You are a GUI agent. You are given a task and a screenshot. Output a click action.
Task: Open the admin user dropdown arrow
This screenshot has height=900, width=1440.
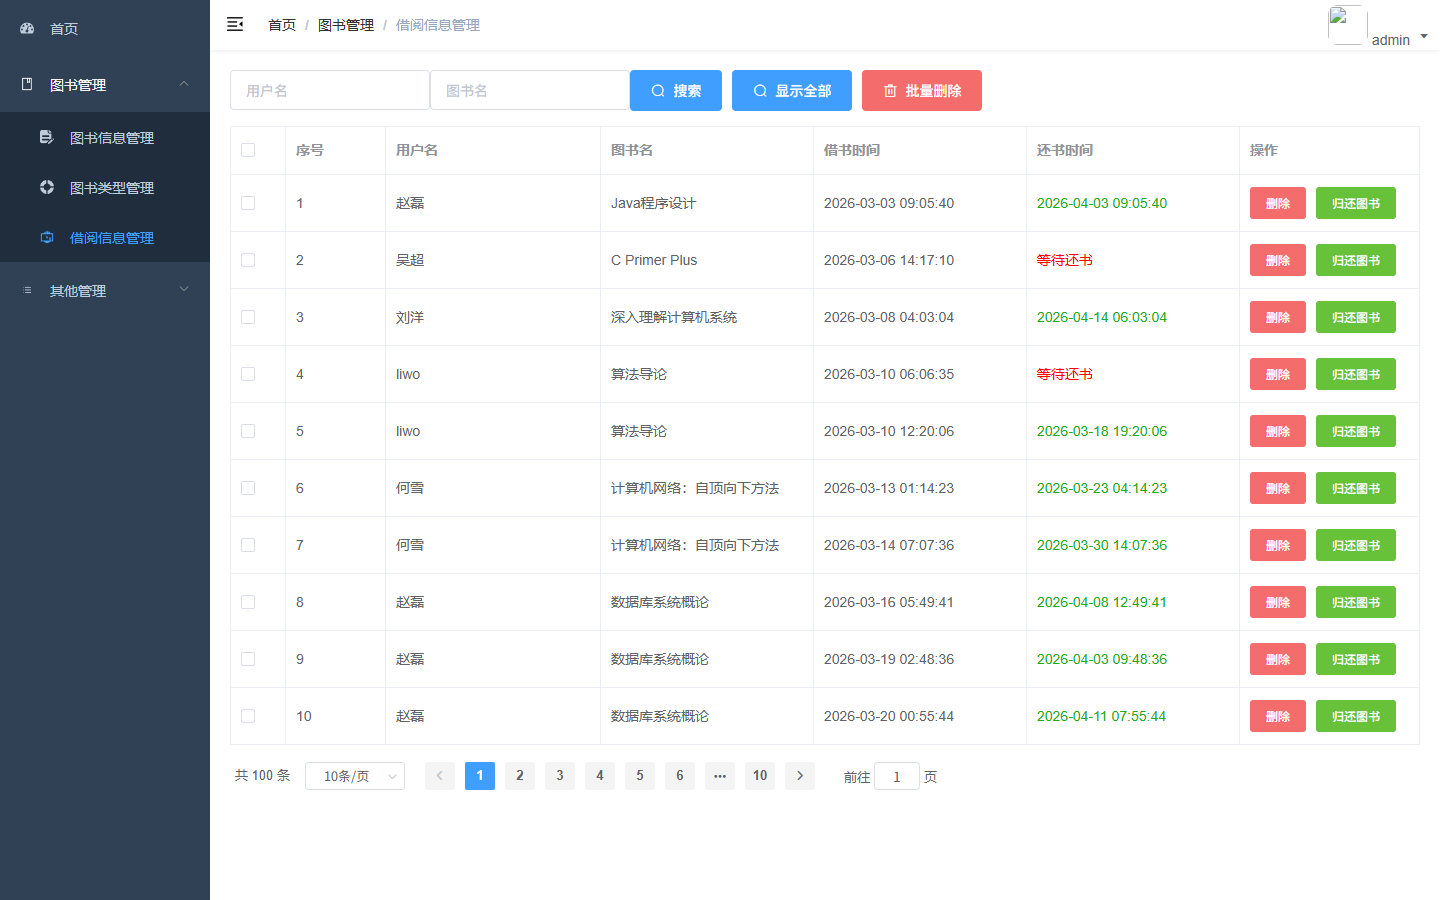click(x=1424, y=37)
